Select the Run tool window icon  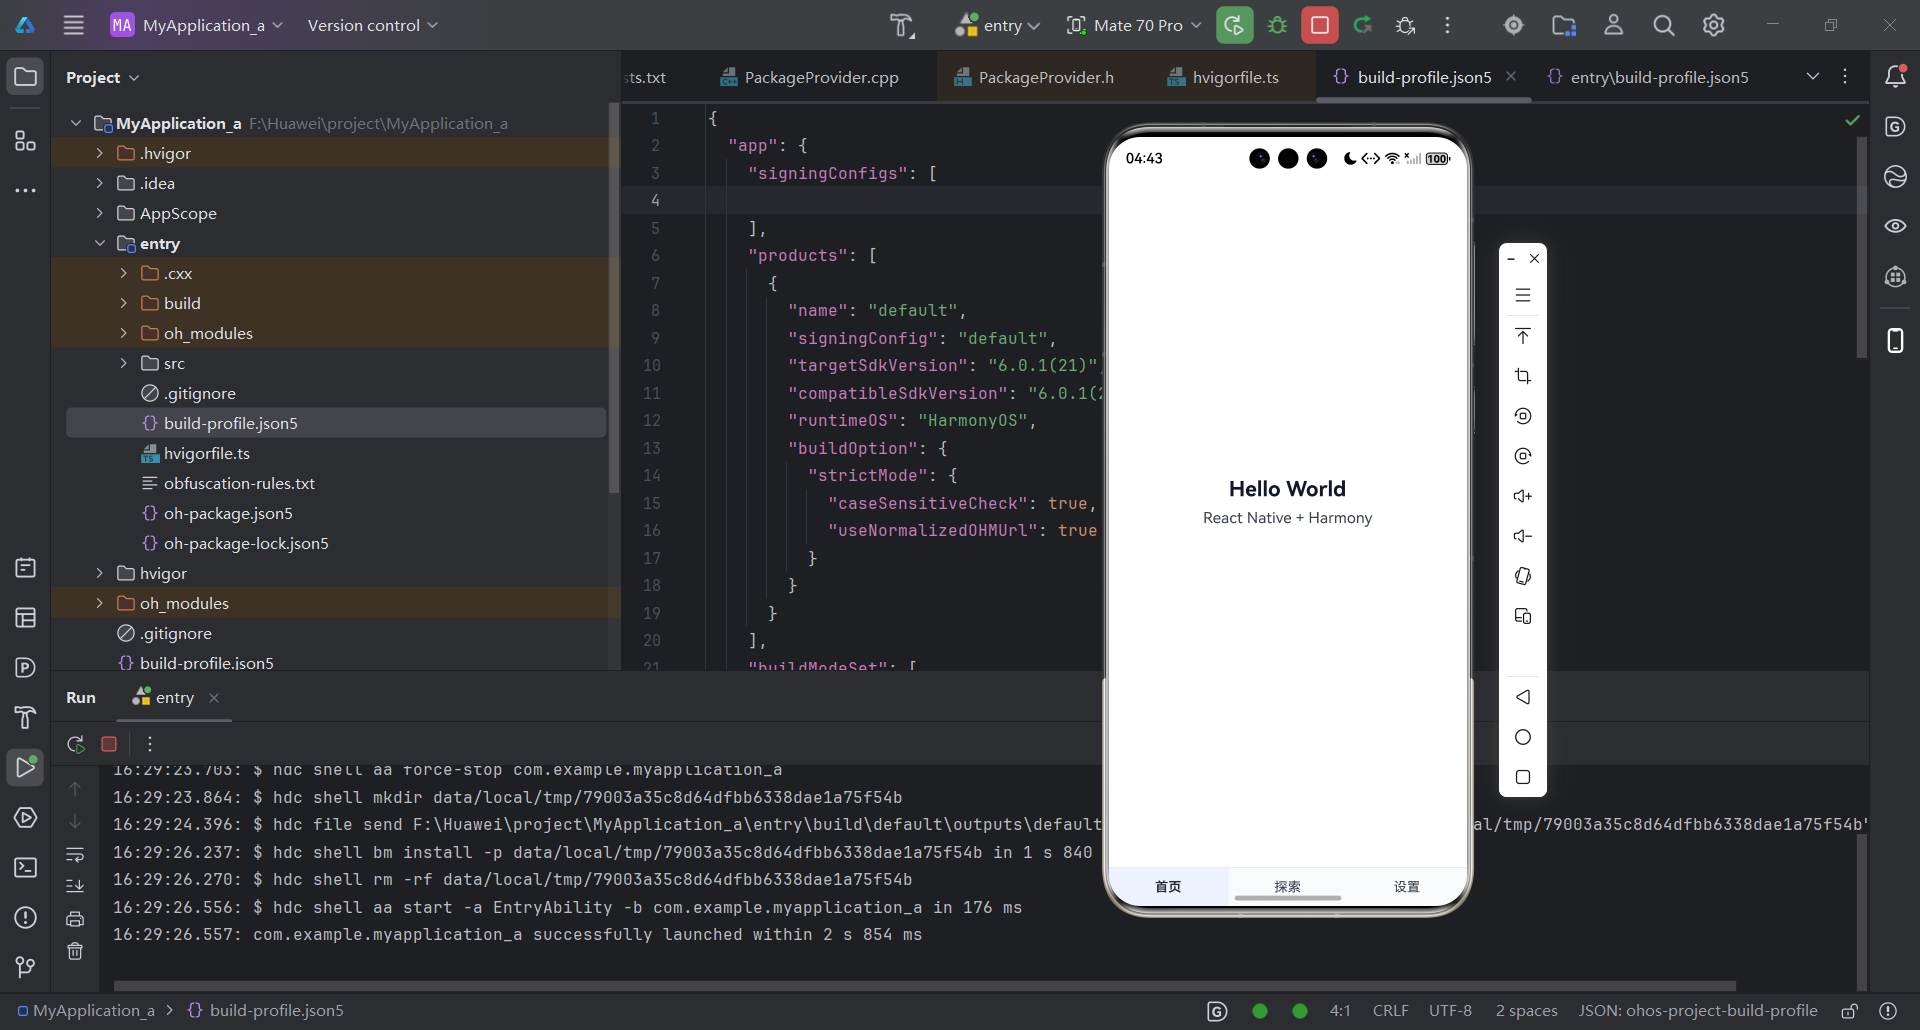(25, 768)
